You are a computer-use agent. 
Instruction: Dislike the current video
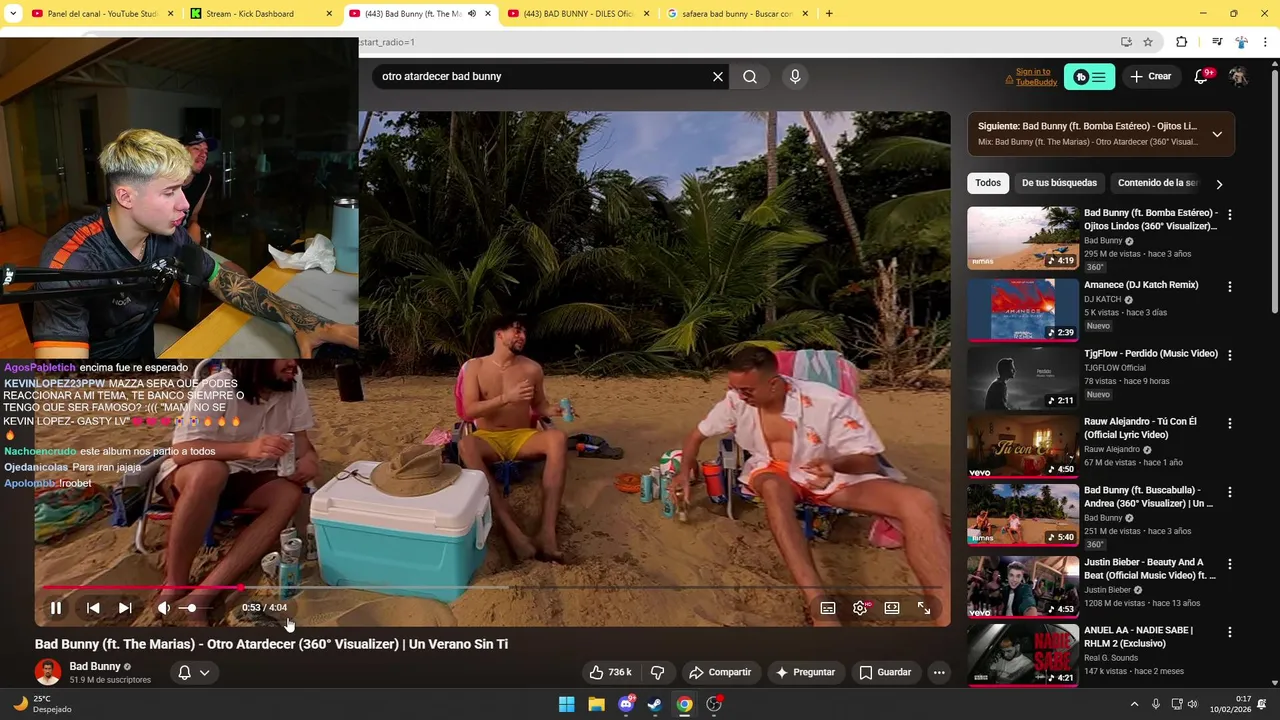click(x=658, y=672)
